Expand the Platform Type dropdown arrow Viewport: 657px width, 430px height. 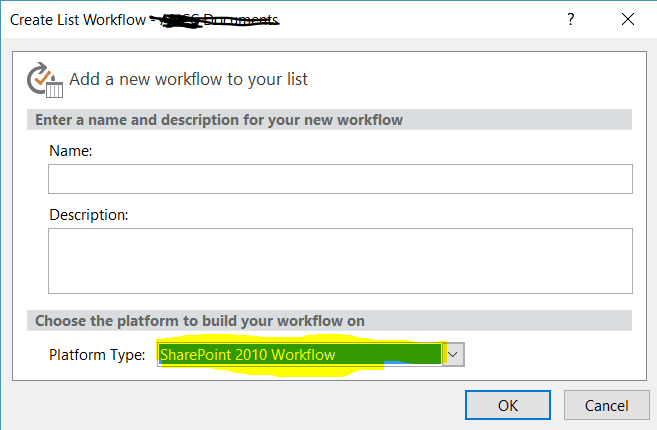click(x=453, y=355)
